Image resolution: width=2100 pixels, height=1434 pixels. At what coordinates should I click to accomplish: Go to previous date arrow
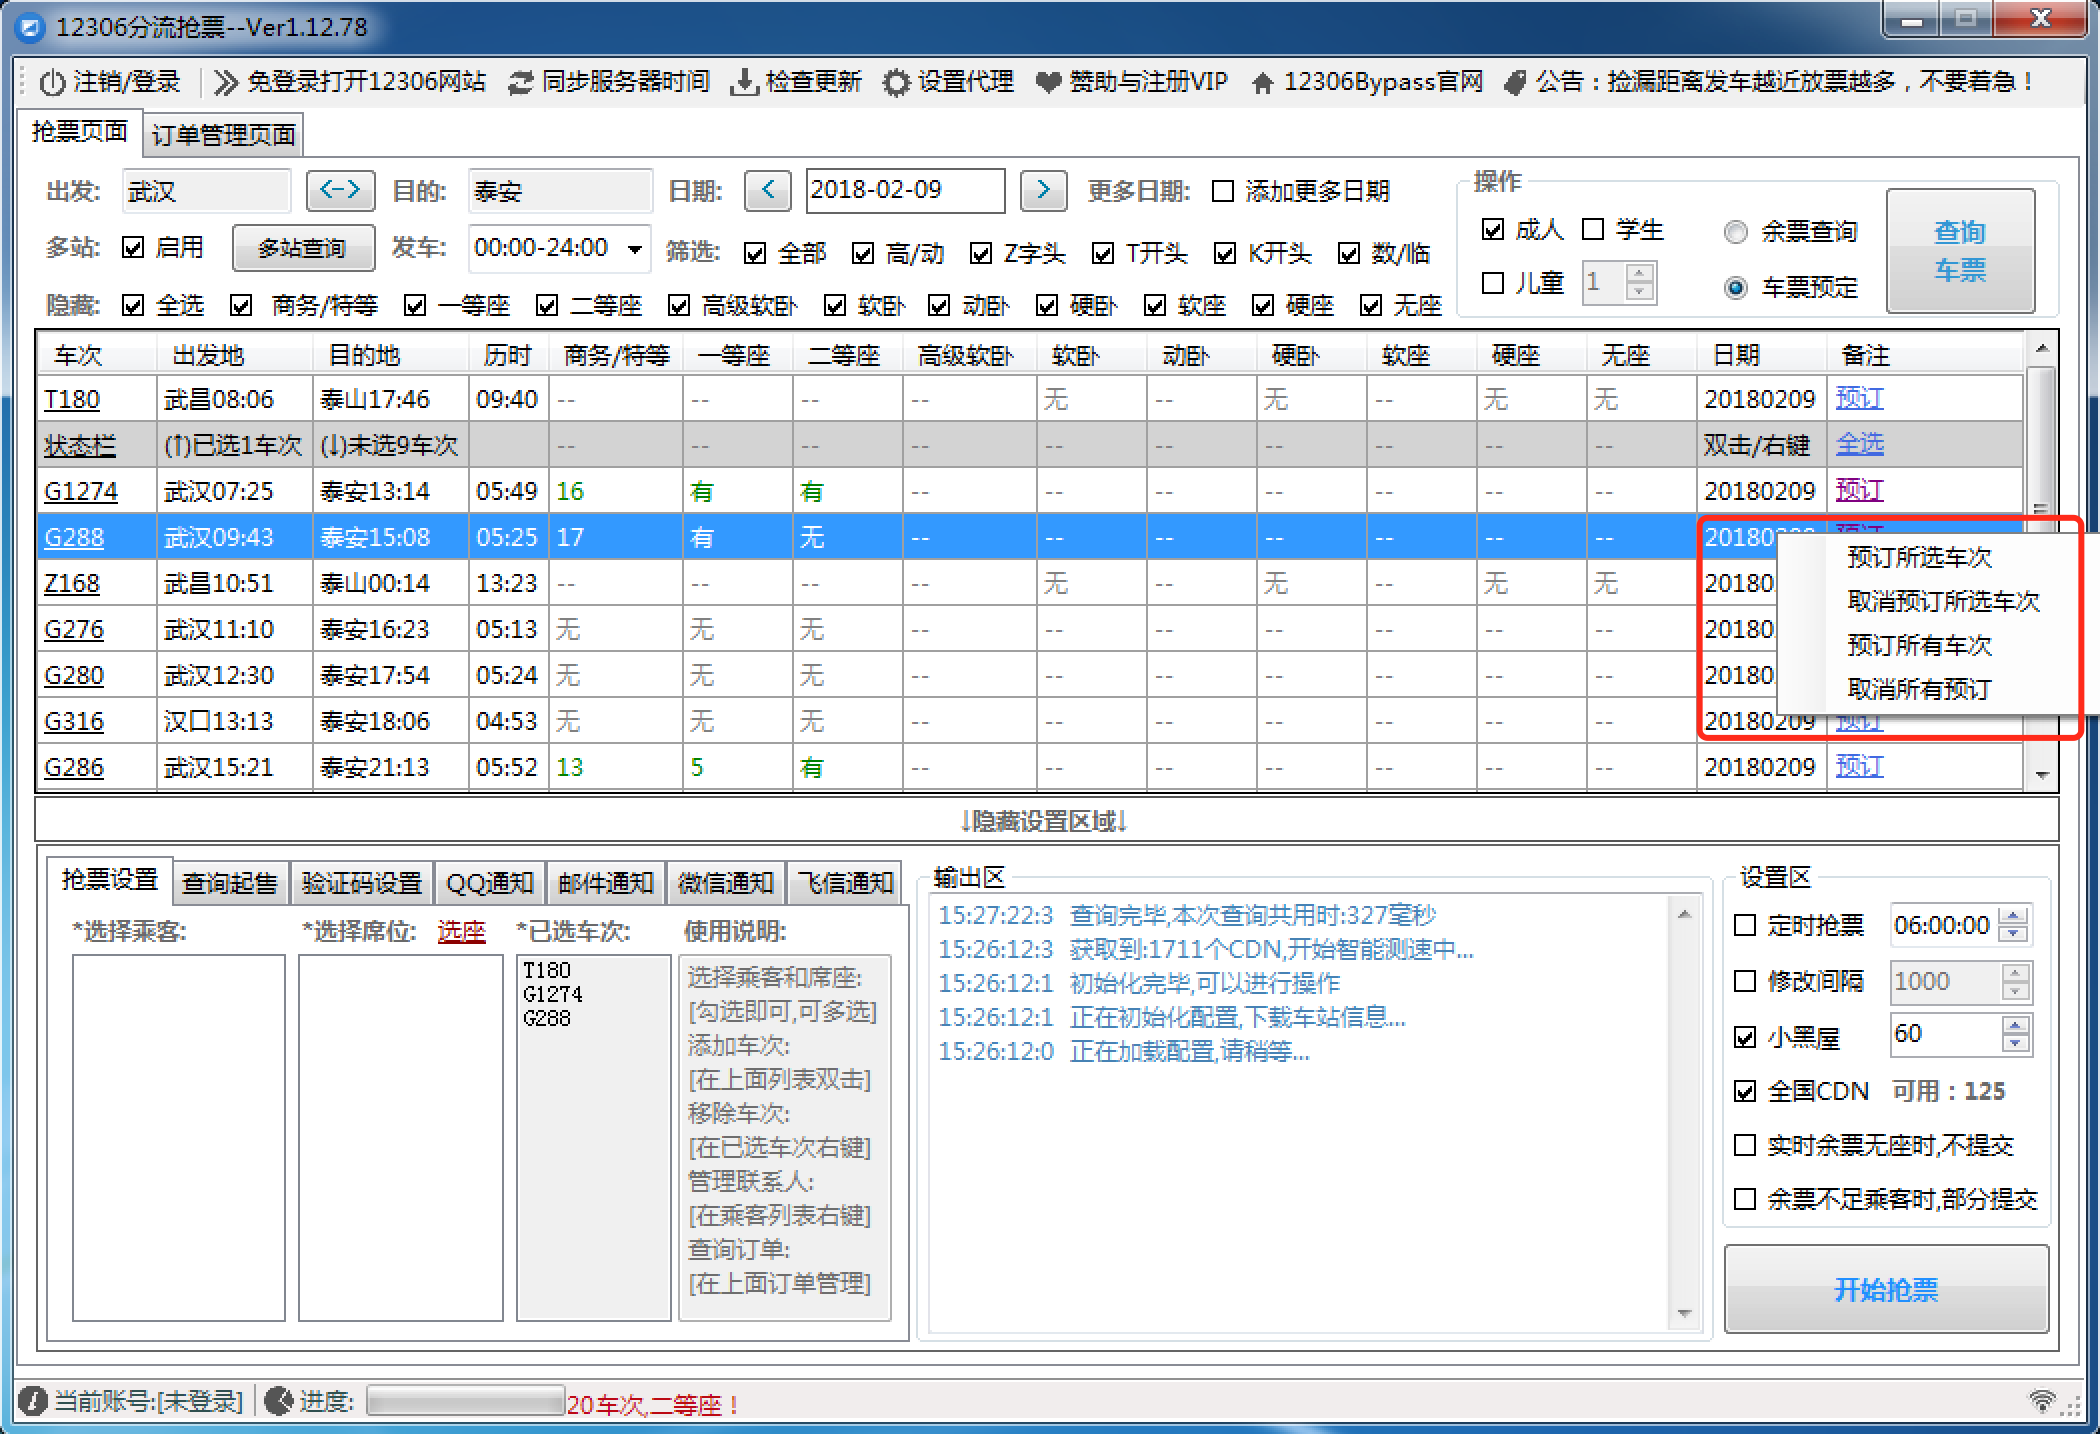point(767,190)
